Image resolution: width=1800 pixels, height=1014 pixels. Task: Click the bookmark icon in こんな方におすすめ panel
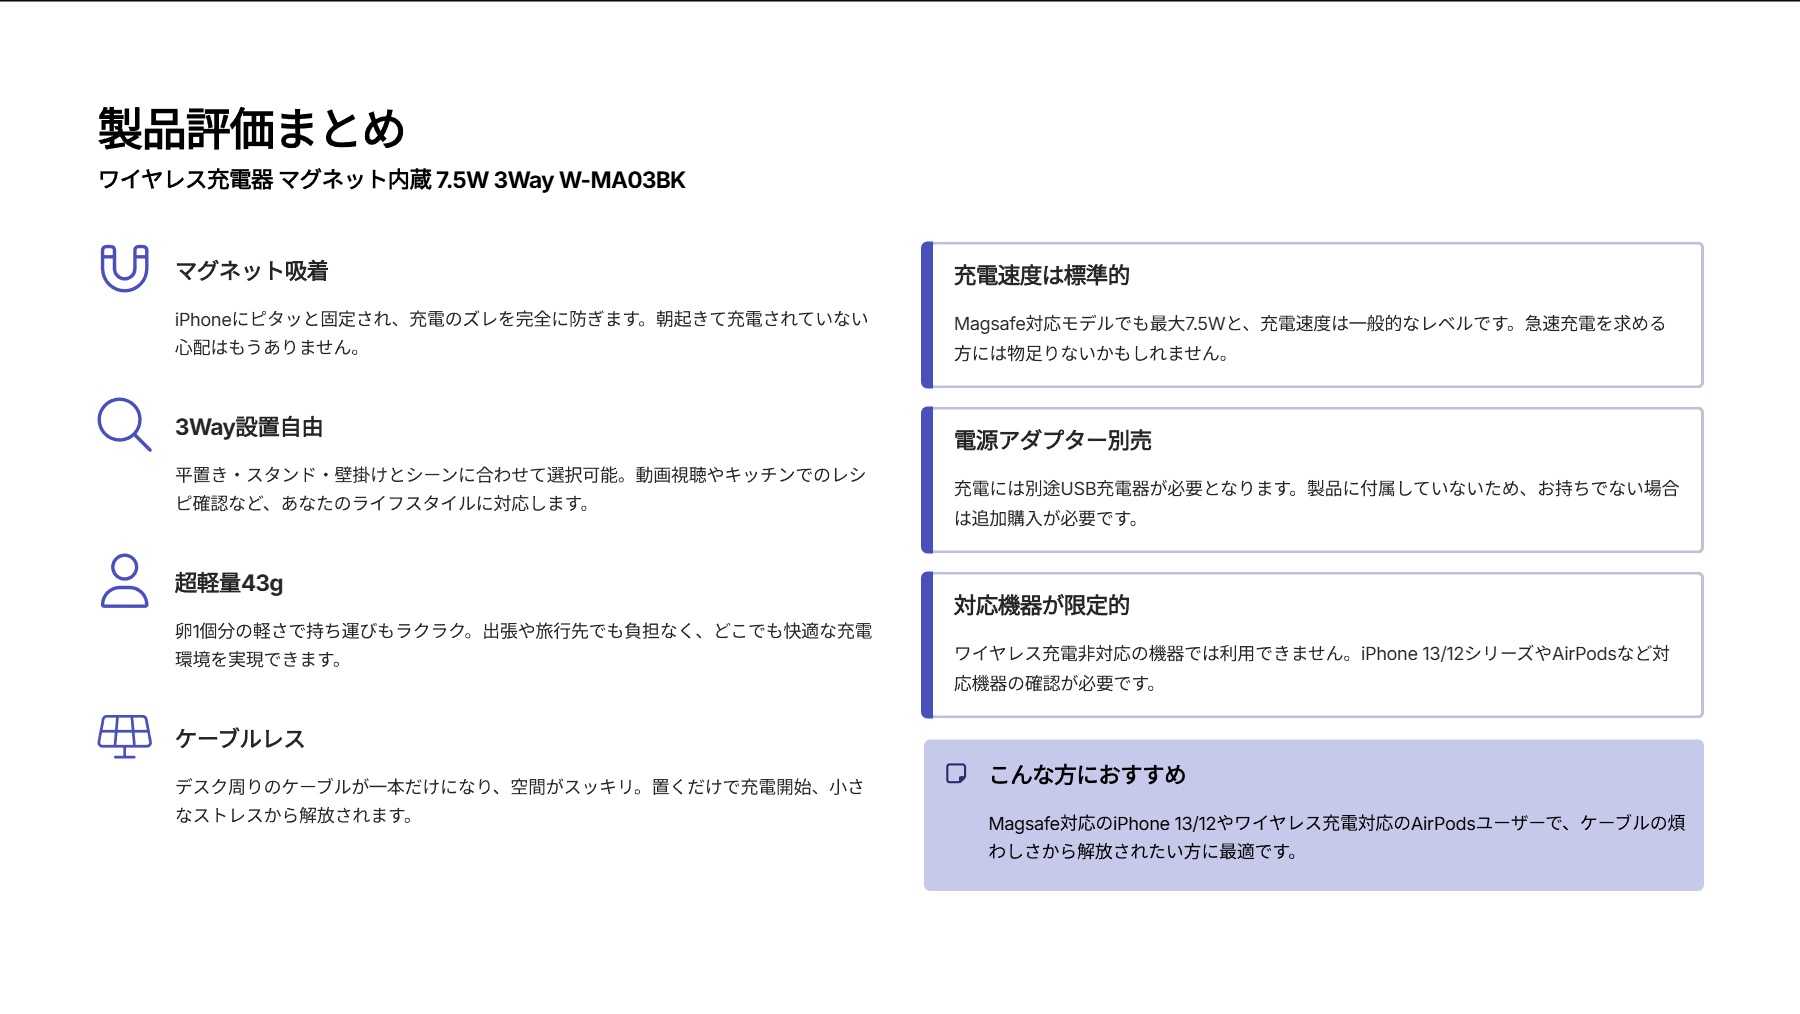957,772
